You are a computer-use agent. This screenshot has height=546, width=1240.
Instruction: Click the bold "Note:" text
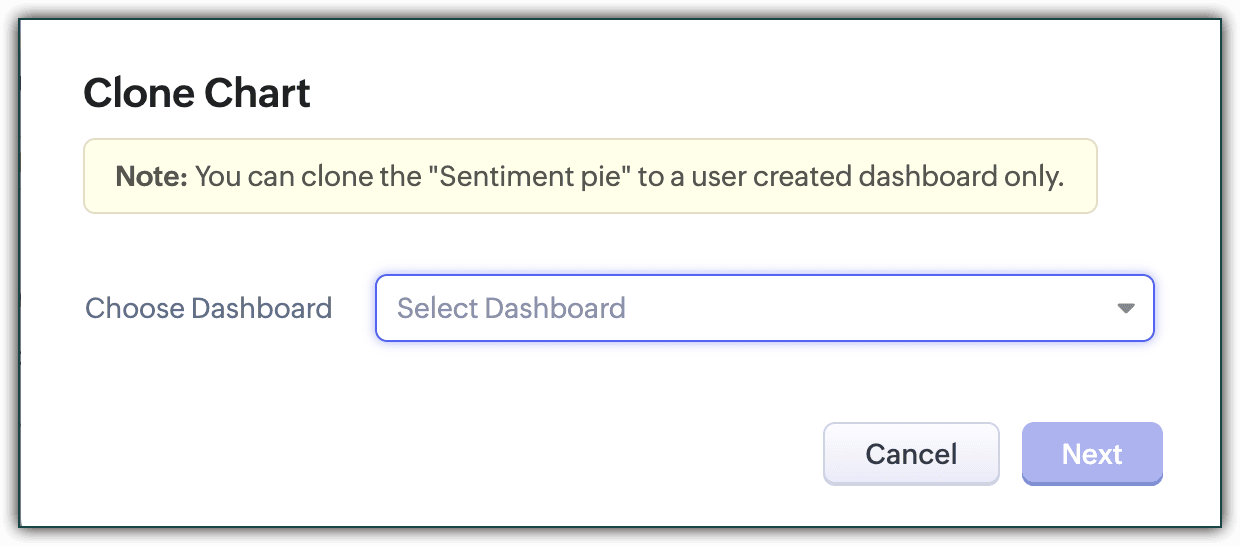tap(152, 177)
